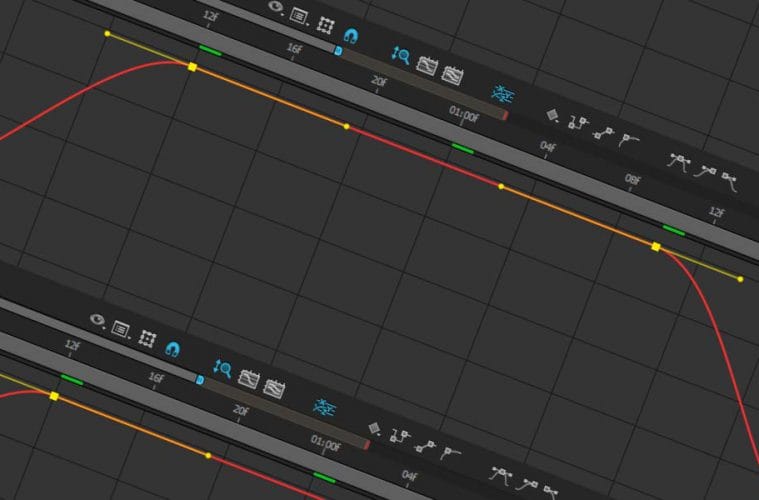Click the 01:00f mark on upper time ruler
This screenshot has width=759, height=500.
pos(463,114)
